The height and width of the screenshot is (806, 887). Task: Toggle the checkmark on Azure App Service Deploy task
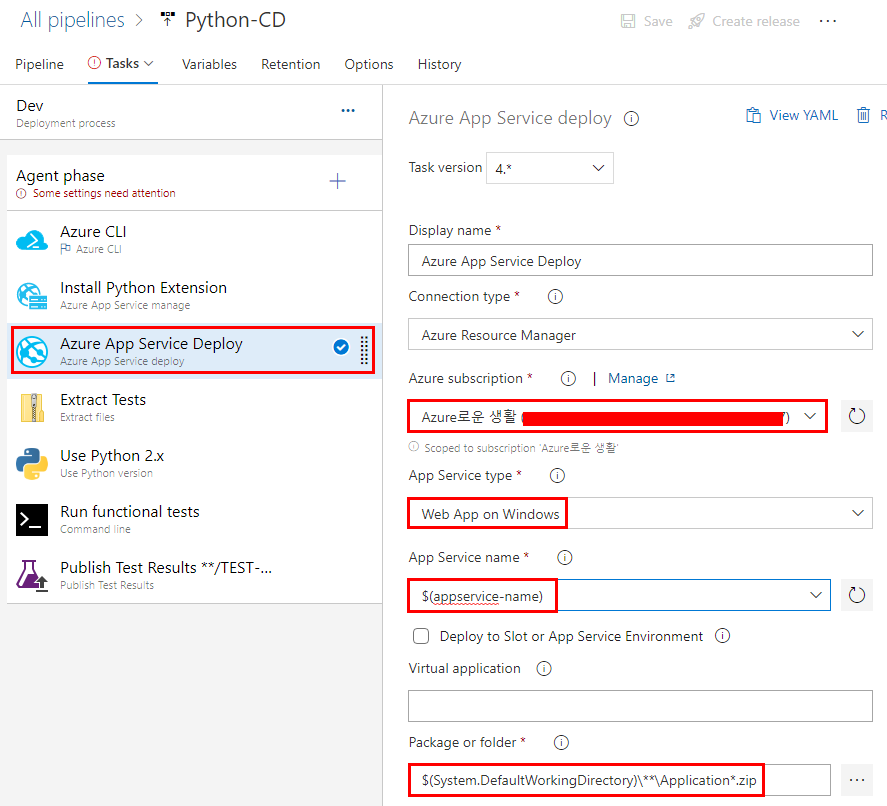[341, 347]
